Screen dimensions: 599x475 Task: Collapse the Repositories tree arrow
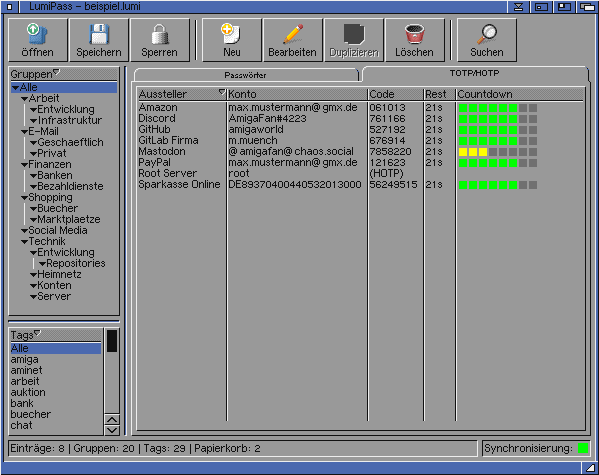coord(42,264)
